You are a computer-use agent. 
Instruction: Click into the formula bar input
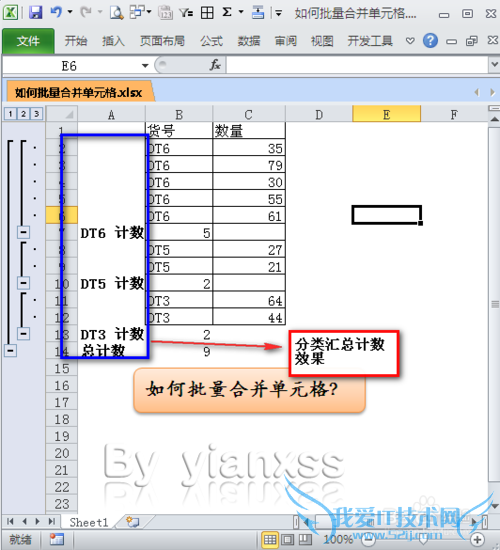coord(357,66)
